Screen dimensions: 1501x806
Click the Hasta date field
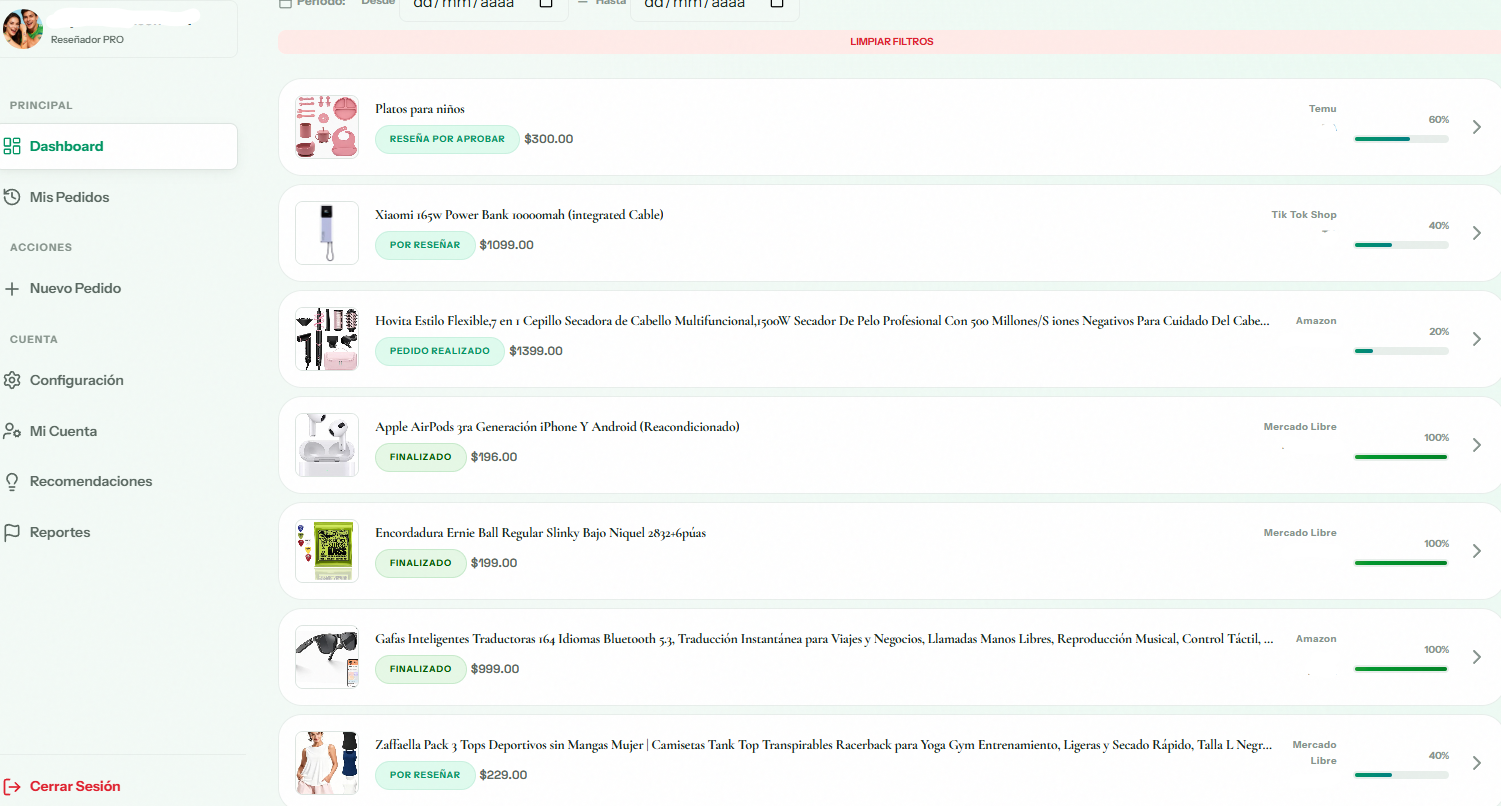coord(714,6)
